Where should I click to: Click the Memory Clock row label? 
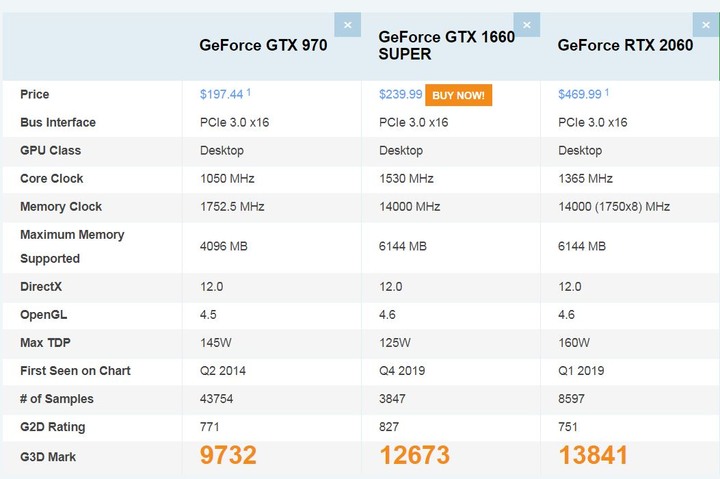click(61, 207)
